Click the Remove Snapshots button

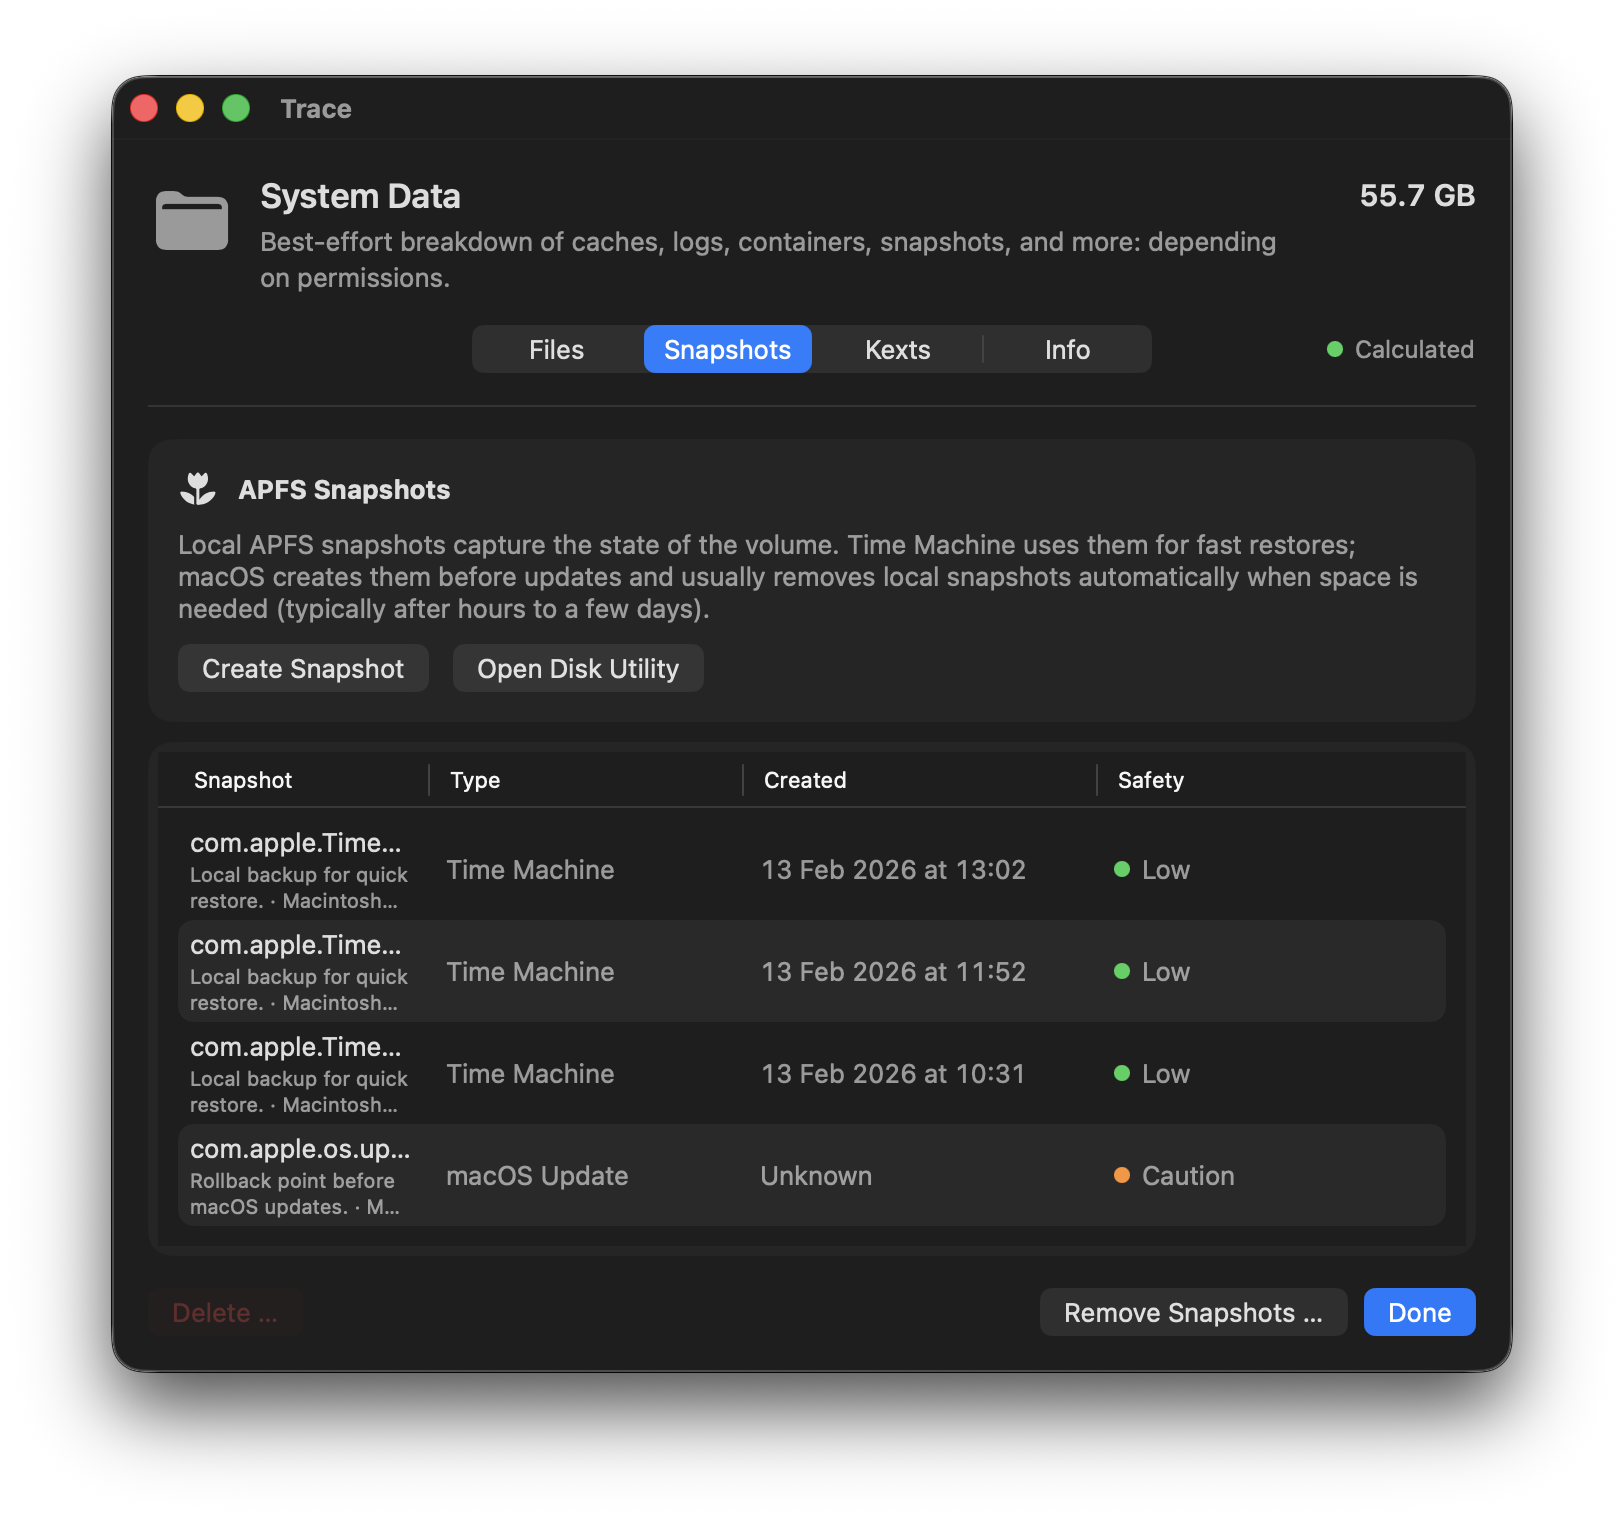click(1193, 1312)
